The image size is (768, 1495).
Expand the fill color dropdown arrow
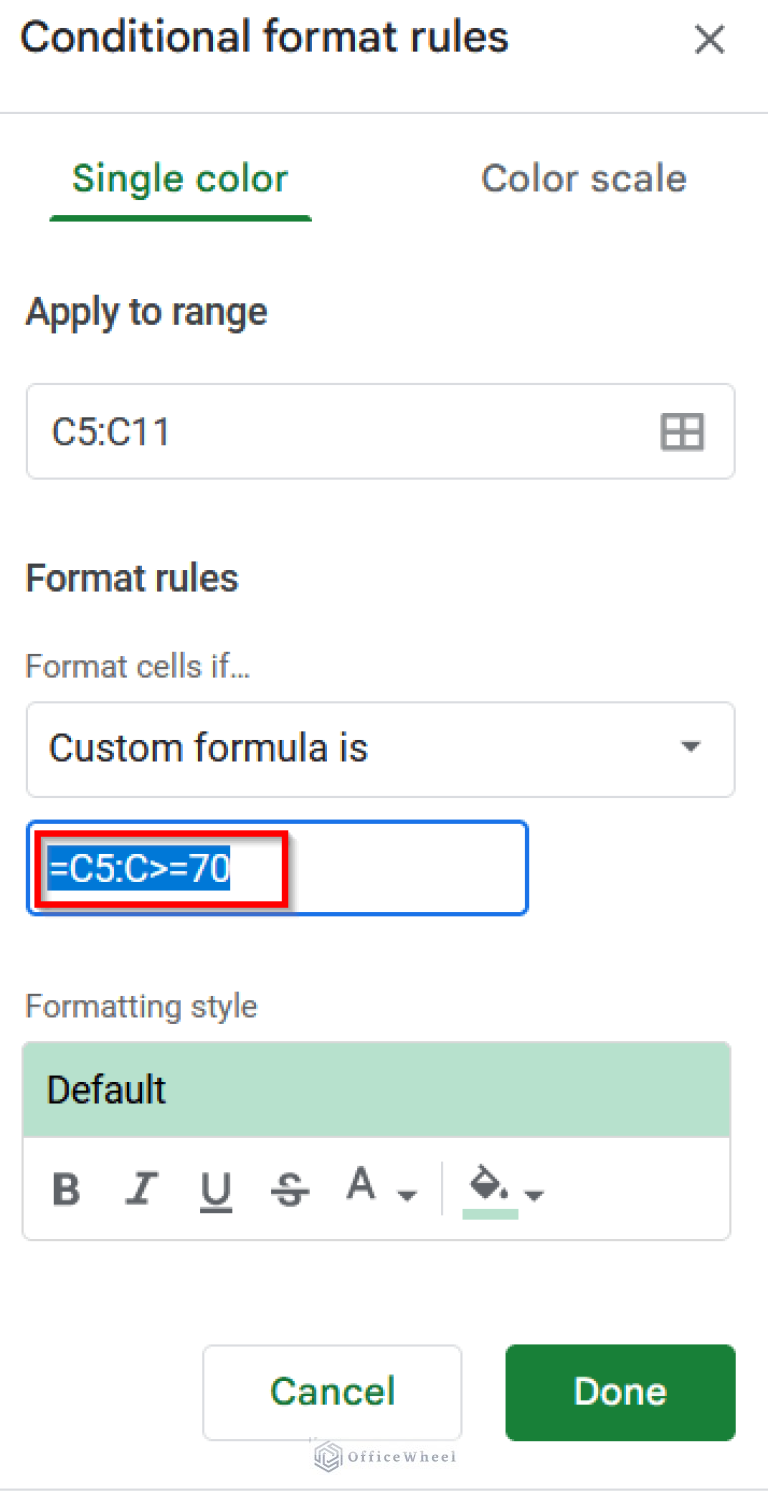pyautogui.click(x=537, y=1193)
